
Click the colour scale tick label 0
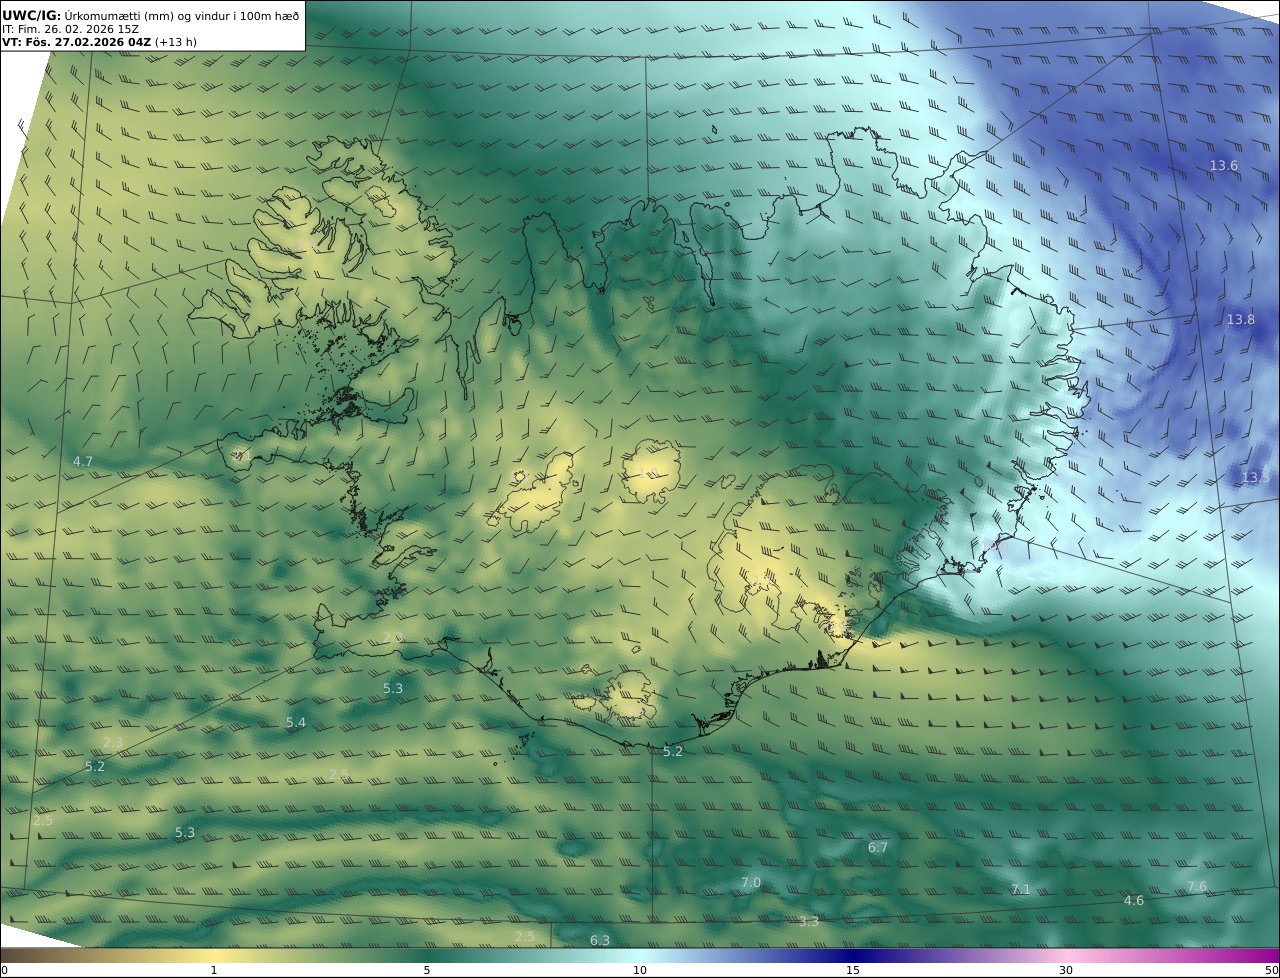[x=3, y=971]
